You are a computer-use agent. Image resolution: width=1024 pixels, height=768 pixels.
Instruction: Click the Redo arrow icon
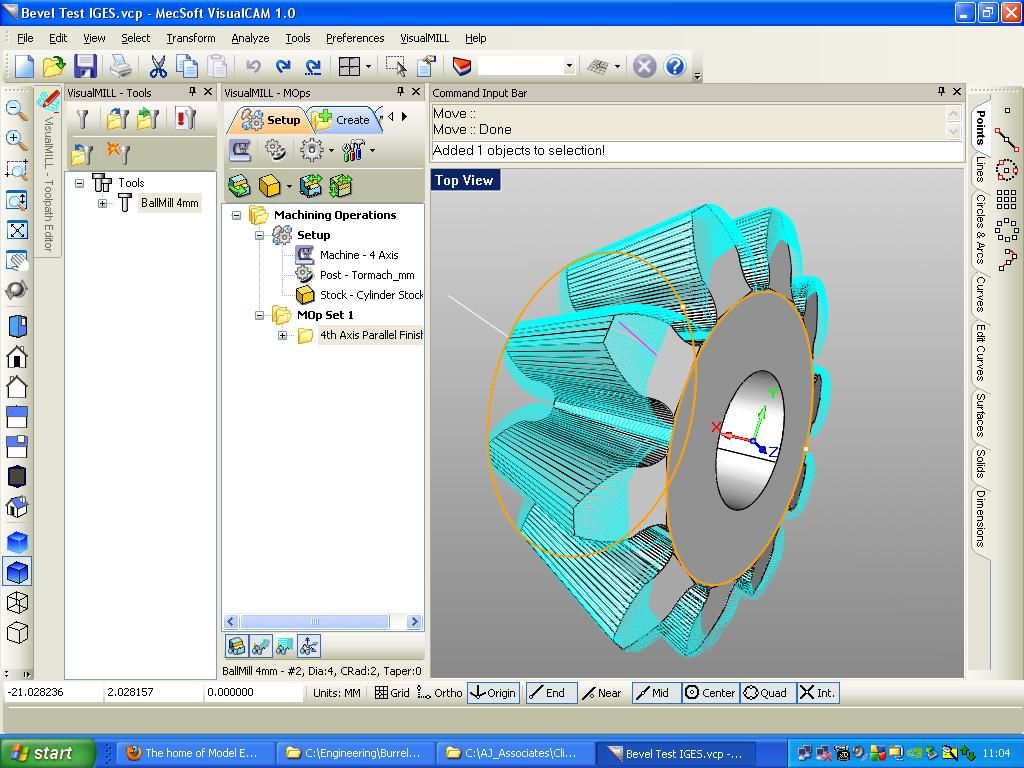tap(283, 66)
